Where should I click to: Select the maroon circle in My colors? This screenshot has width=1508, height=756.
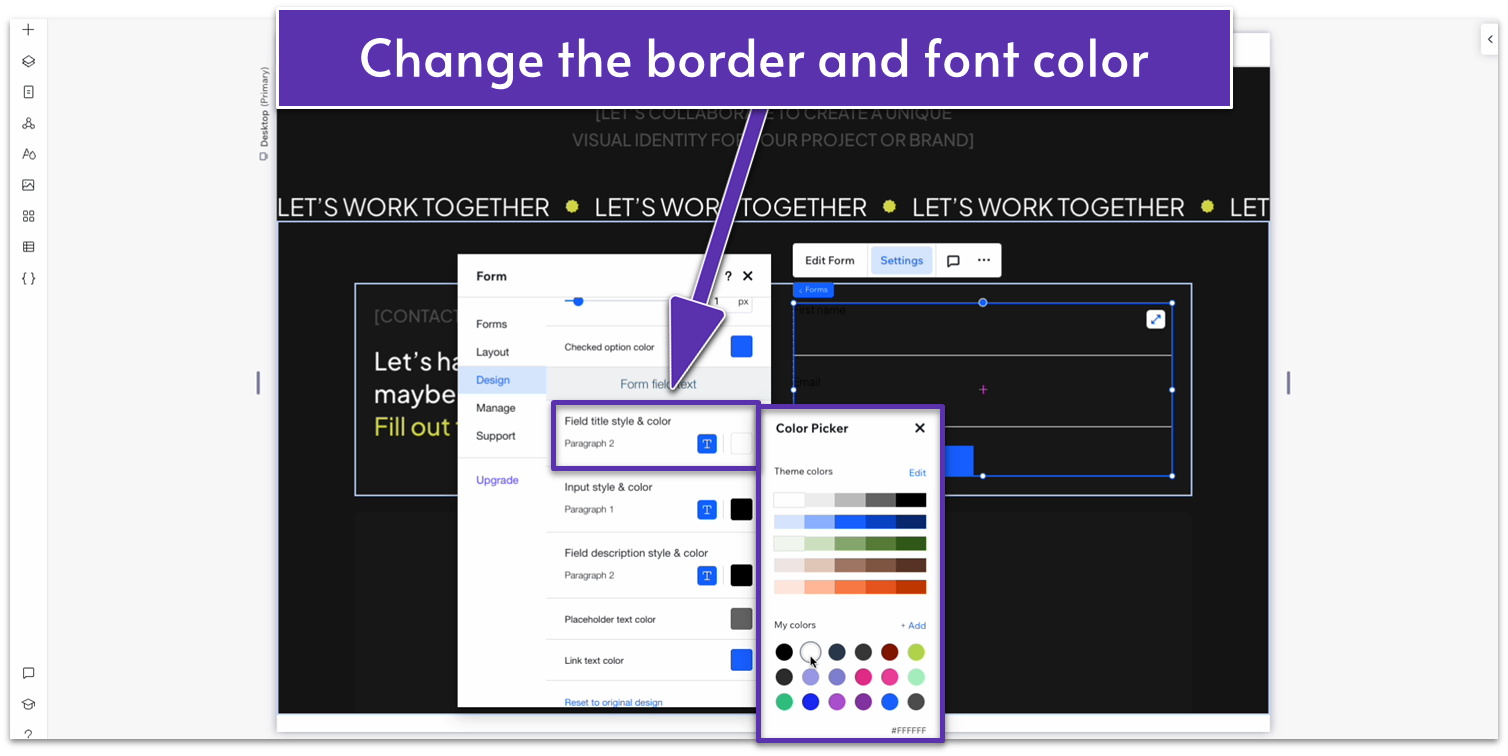coord(890,652)
